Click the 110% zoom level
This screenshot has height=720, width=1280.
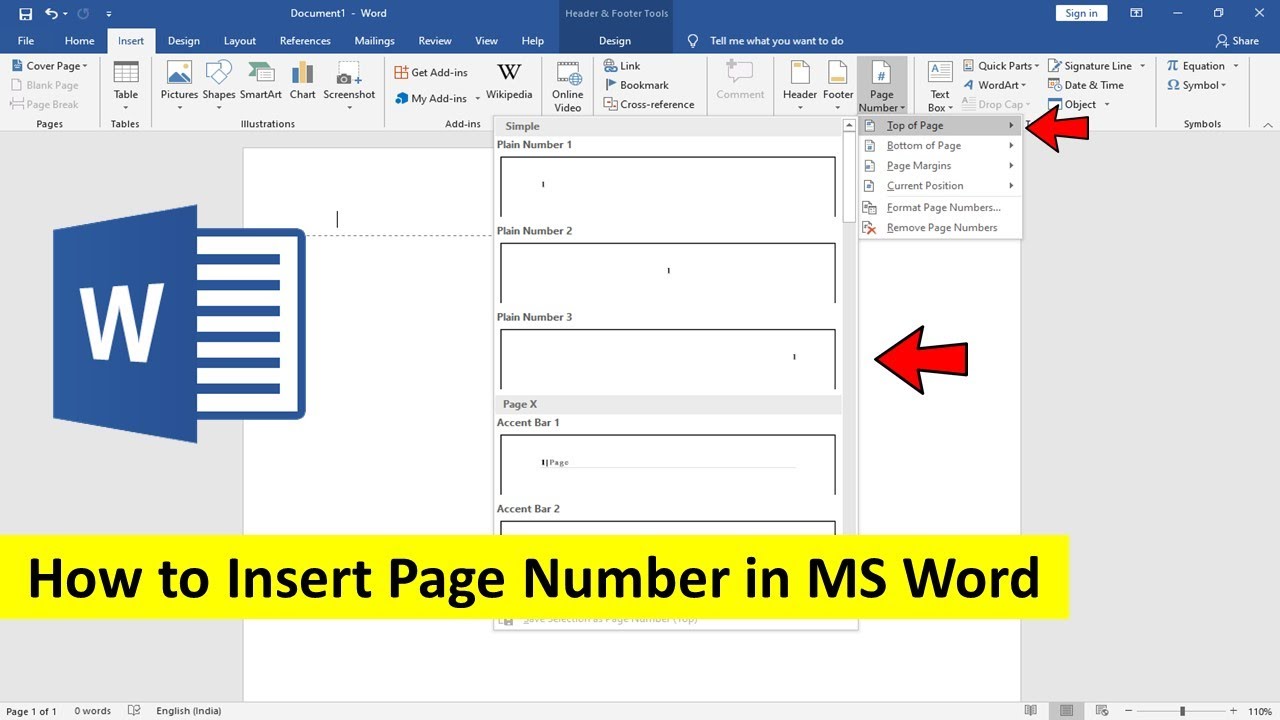click(1259, 711)
